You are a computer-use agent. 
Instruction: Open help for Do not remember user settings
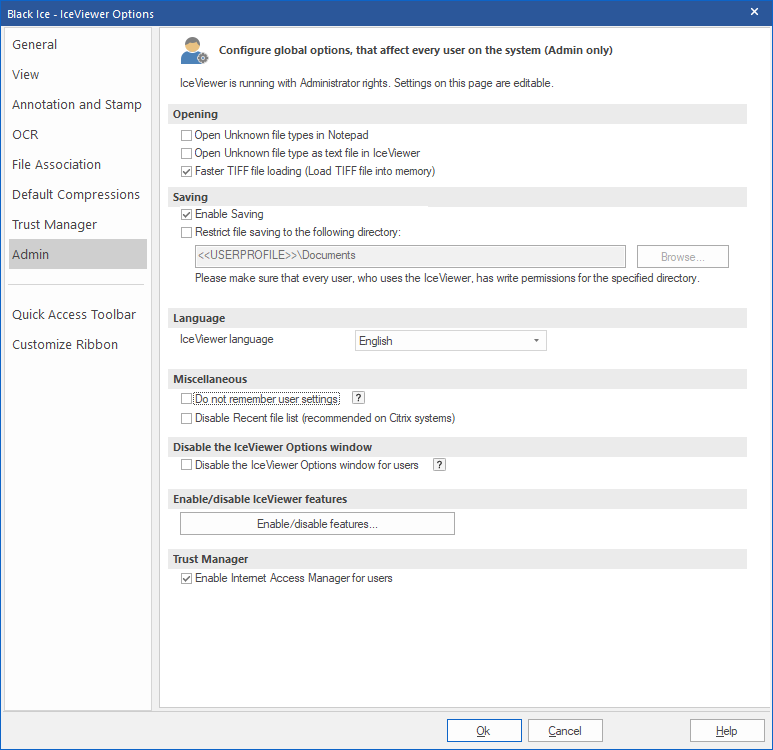(358, 398)
